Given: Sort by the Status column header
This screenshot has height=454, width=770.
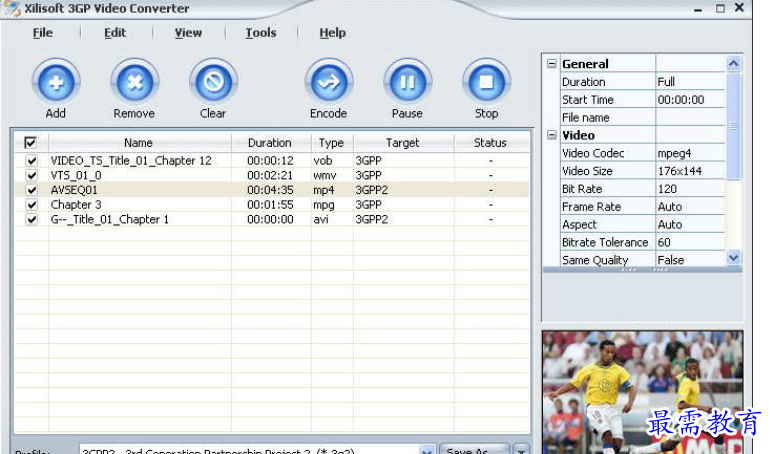Looking at the screenshot, I should coord(491,143).
